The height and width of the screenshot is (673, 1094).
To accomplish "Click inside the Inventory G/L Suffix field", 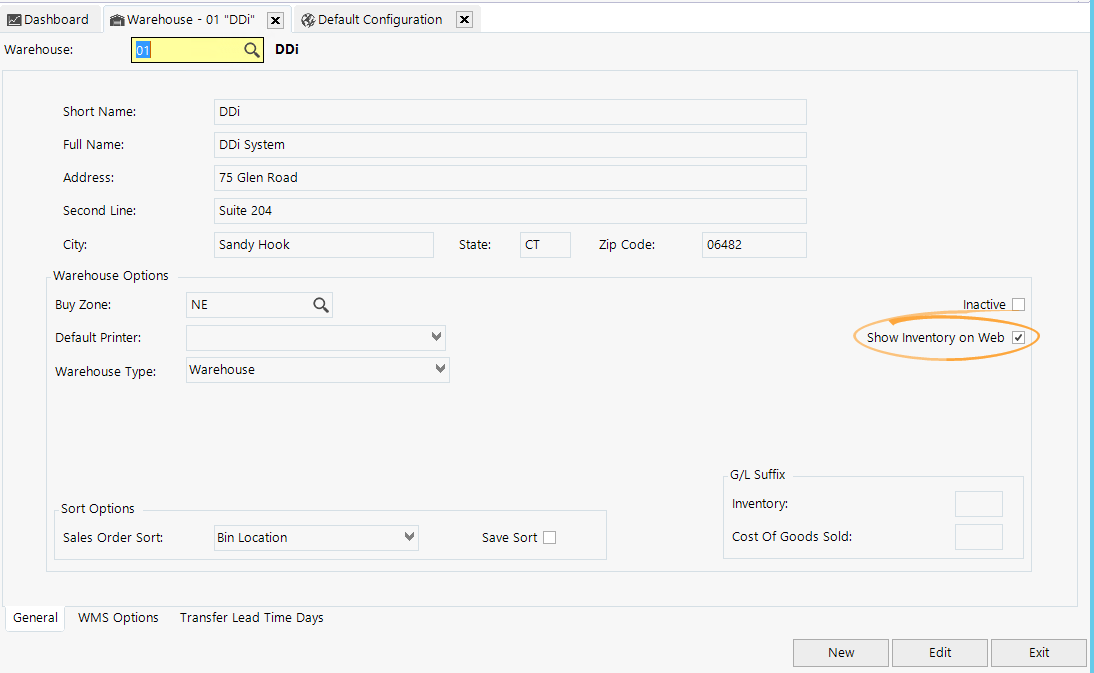I will [978, 503].
